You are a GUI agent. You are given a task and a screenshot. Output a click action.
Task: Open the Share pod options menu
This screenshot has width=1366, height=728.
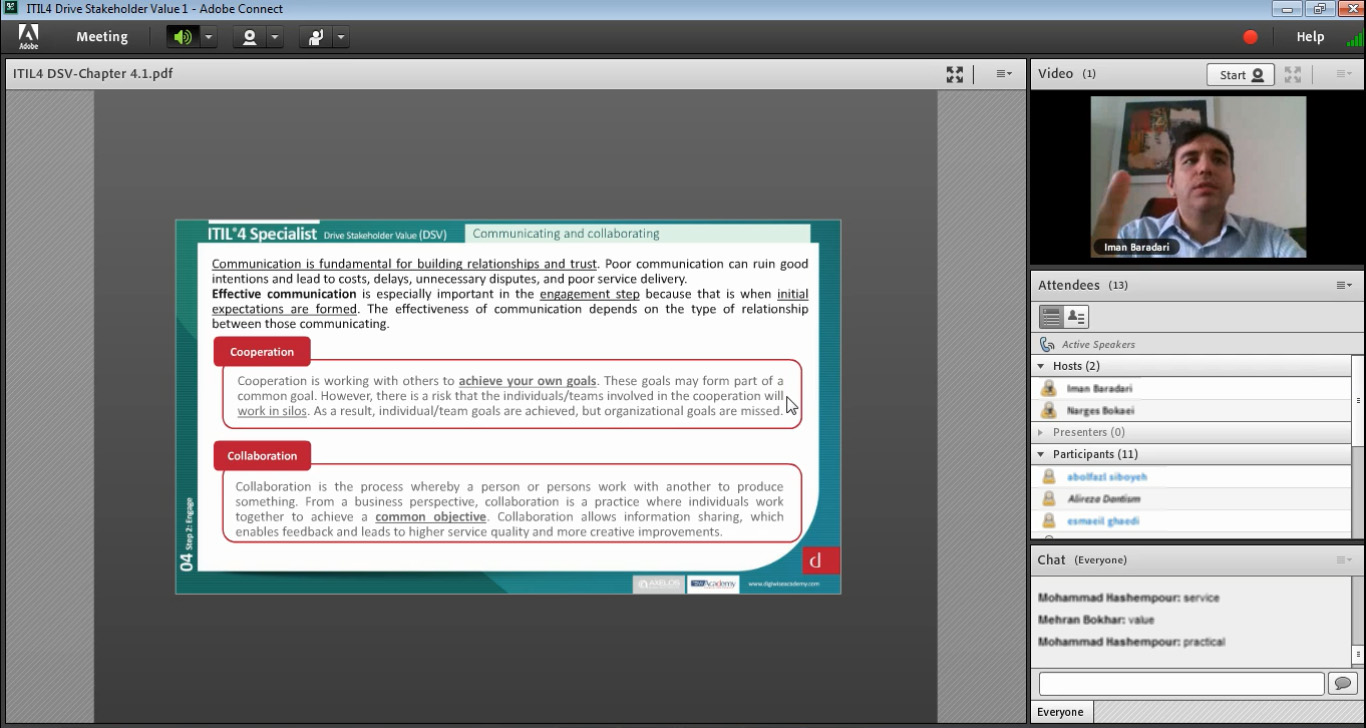1004,74
